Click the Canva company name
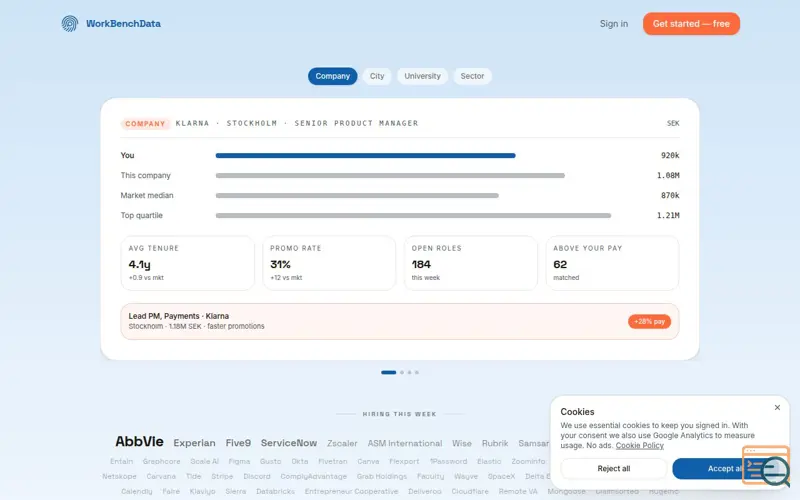Screen dimensions: 800x500 point(368,461)
